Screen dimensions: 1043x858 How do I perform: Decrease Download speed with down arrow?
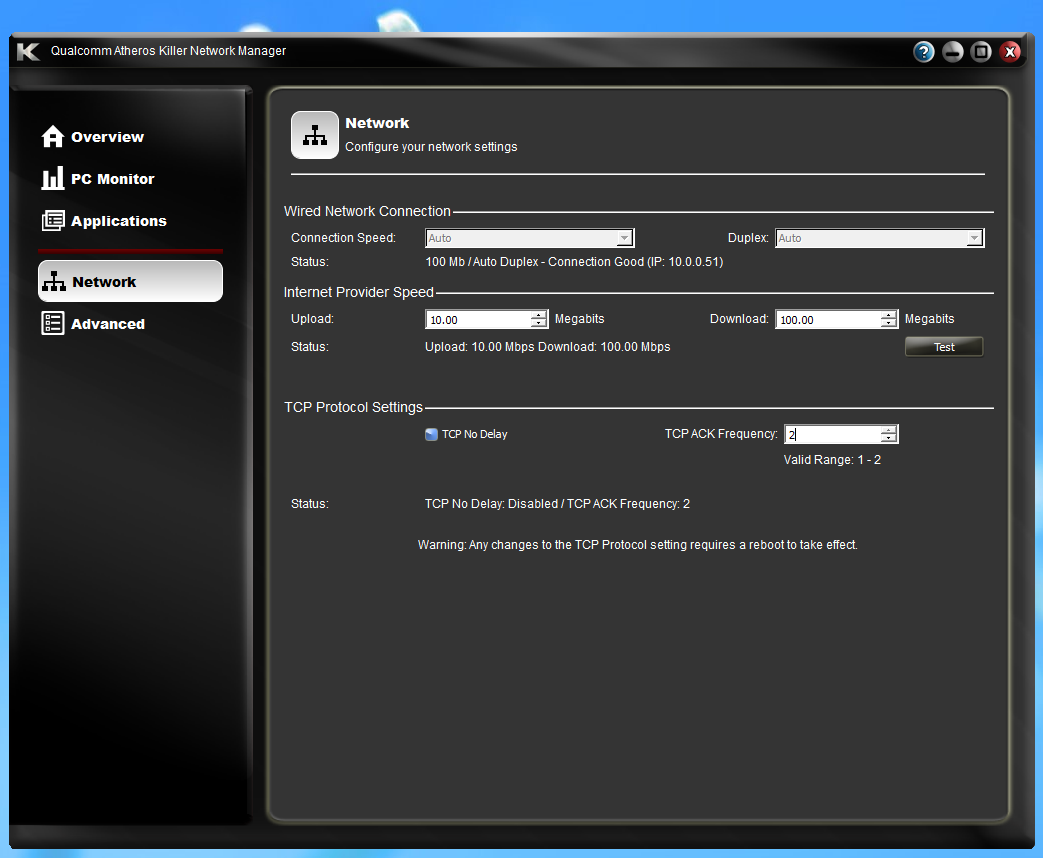[889, 324]
